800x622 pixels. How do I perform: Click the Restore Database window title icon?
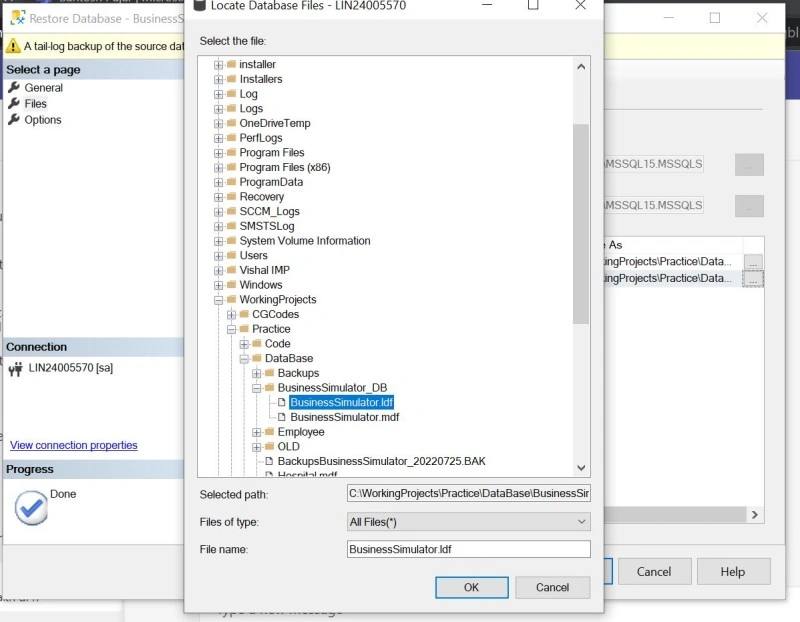[18, 18]
